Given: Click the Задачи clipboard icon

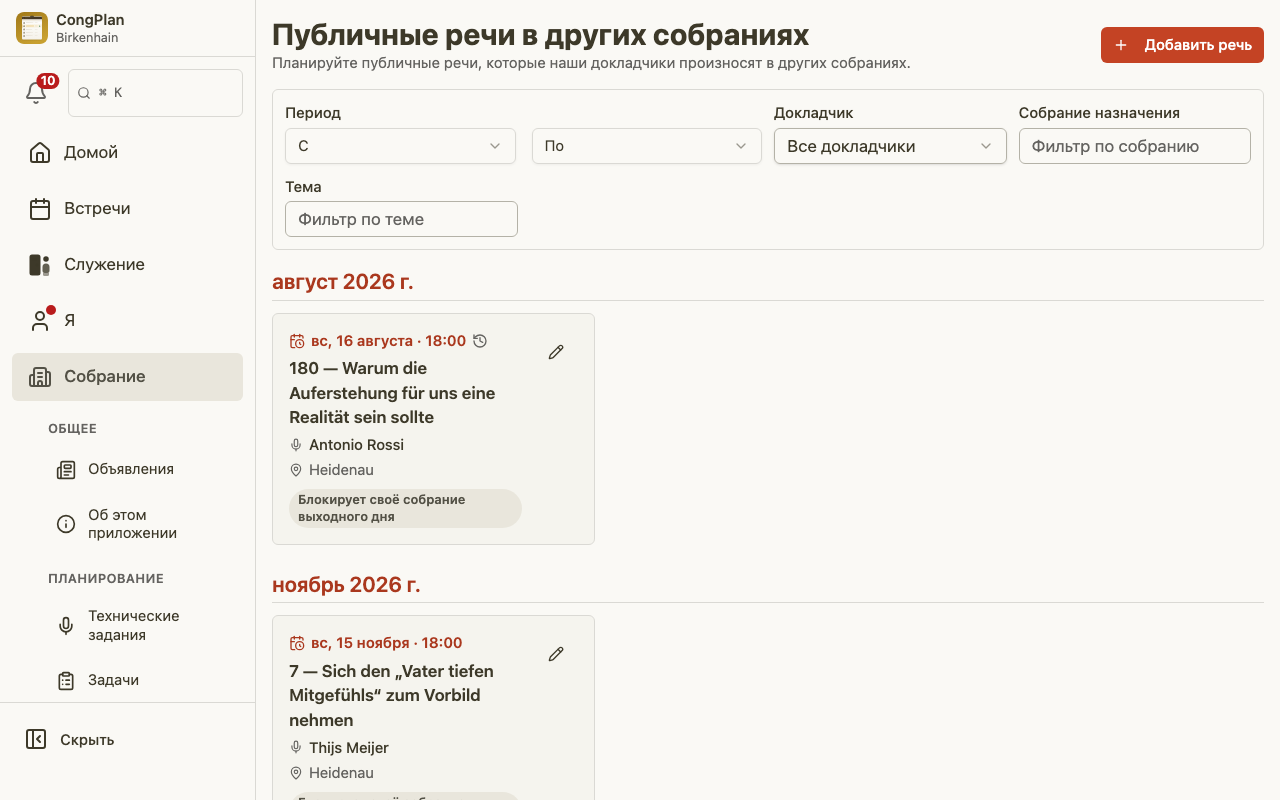Looking at the screenshot, I should click(x=66, y=680).
